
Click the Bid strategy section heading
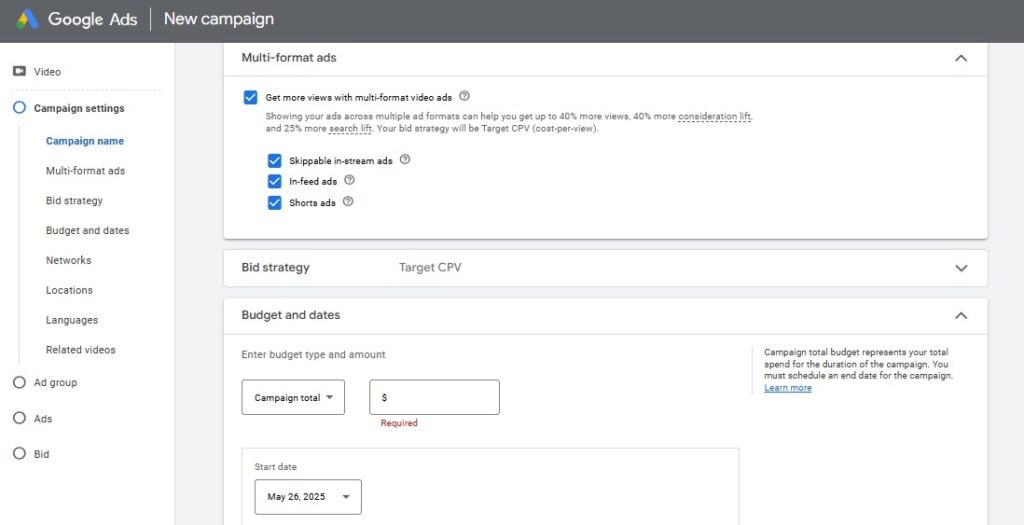point(276,268)
